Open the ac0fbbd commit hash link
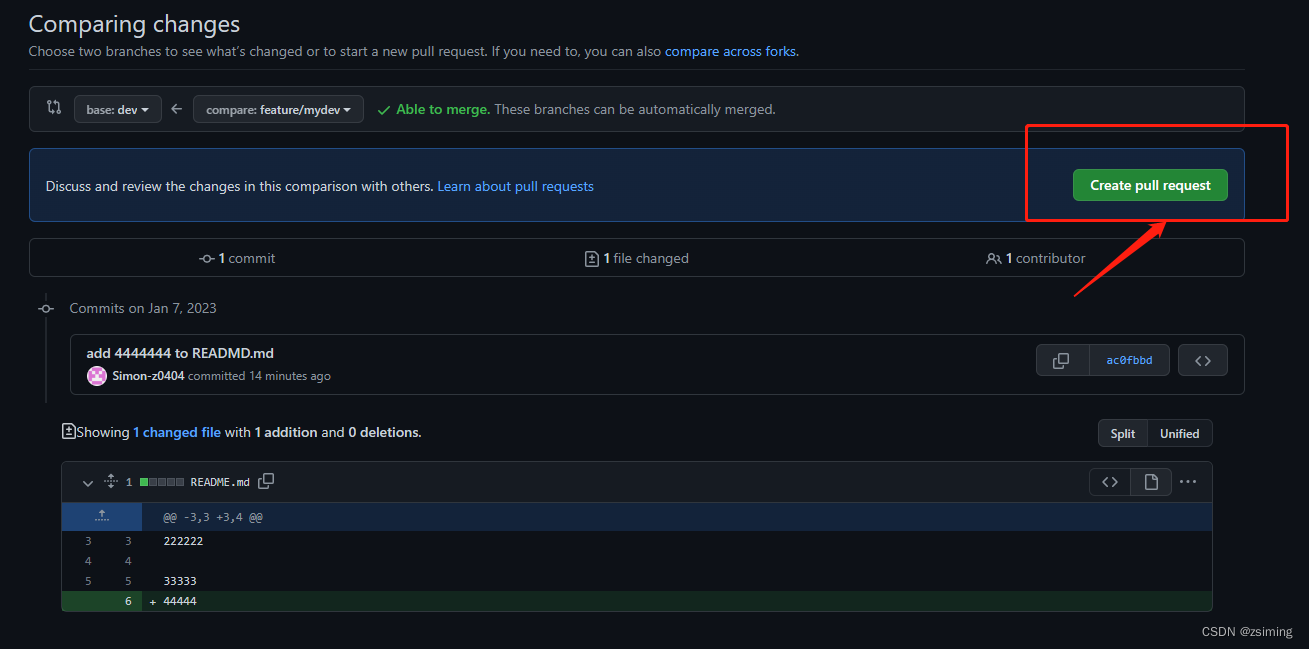 point(1129,360)
